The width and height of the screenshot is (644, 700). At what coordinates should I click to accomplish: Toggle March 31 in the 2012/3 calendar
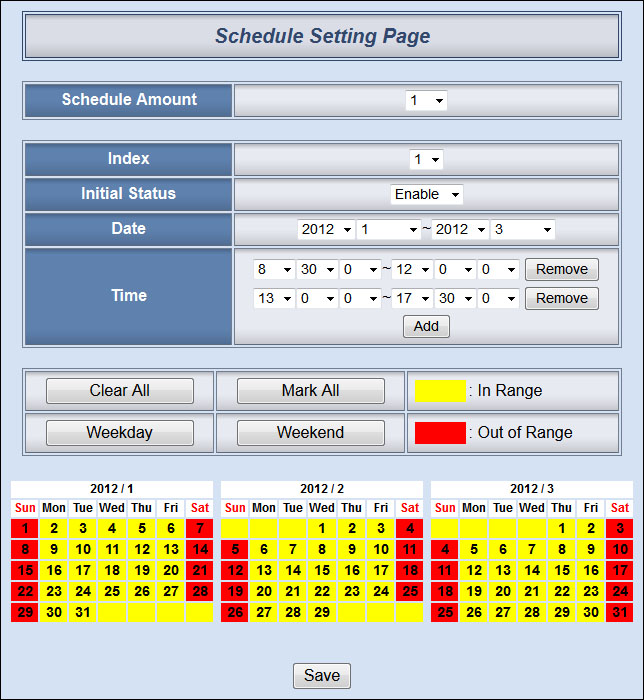click(620, 612)
